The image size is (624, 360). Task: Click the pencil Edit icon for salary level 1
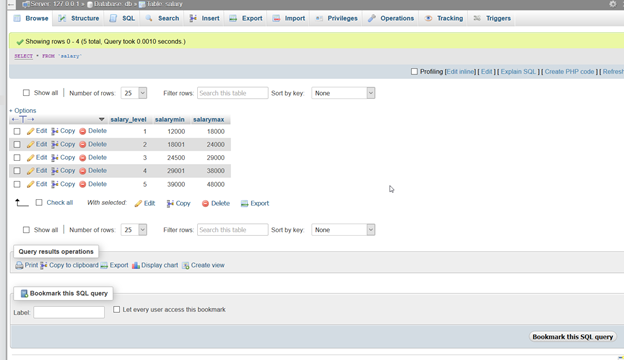(x=31, y=131)
